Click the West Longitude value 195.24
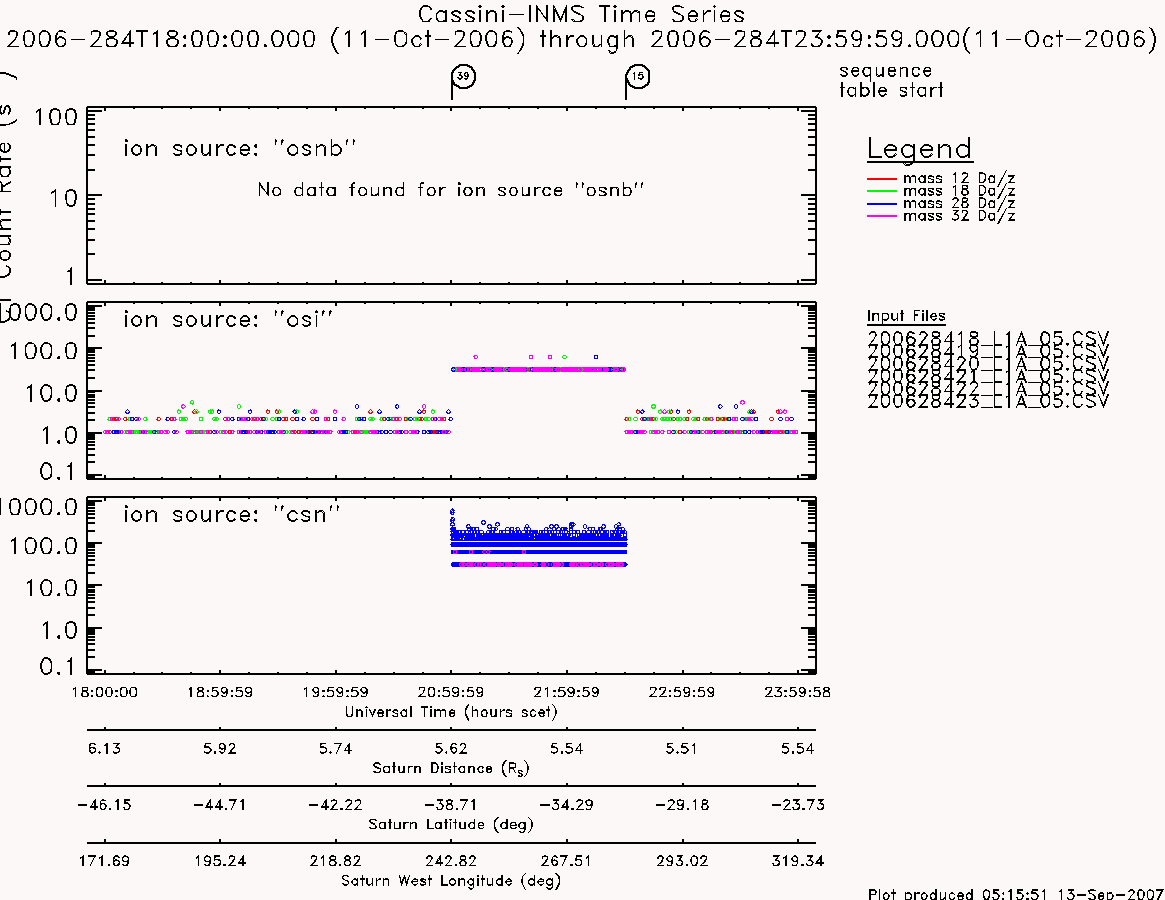Screen dimensions: 1165x900 point(220,861)
